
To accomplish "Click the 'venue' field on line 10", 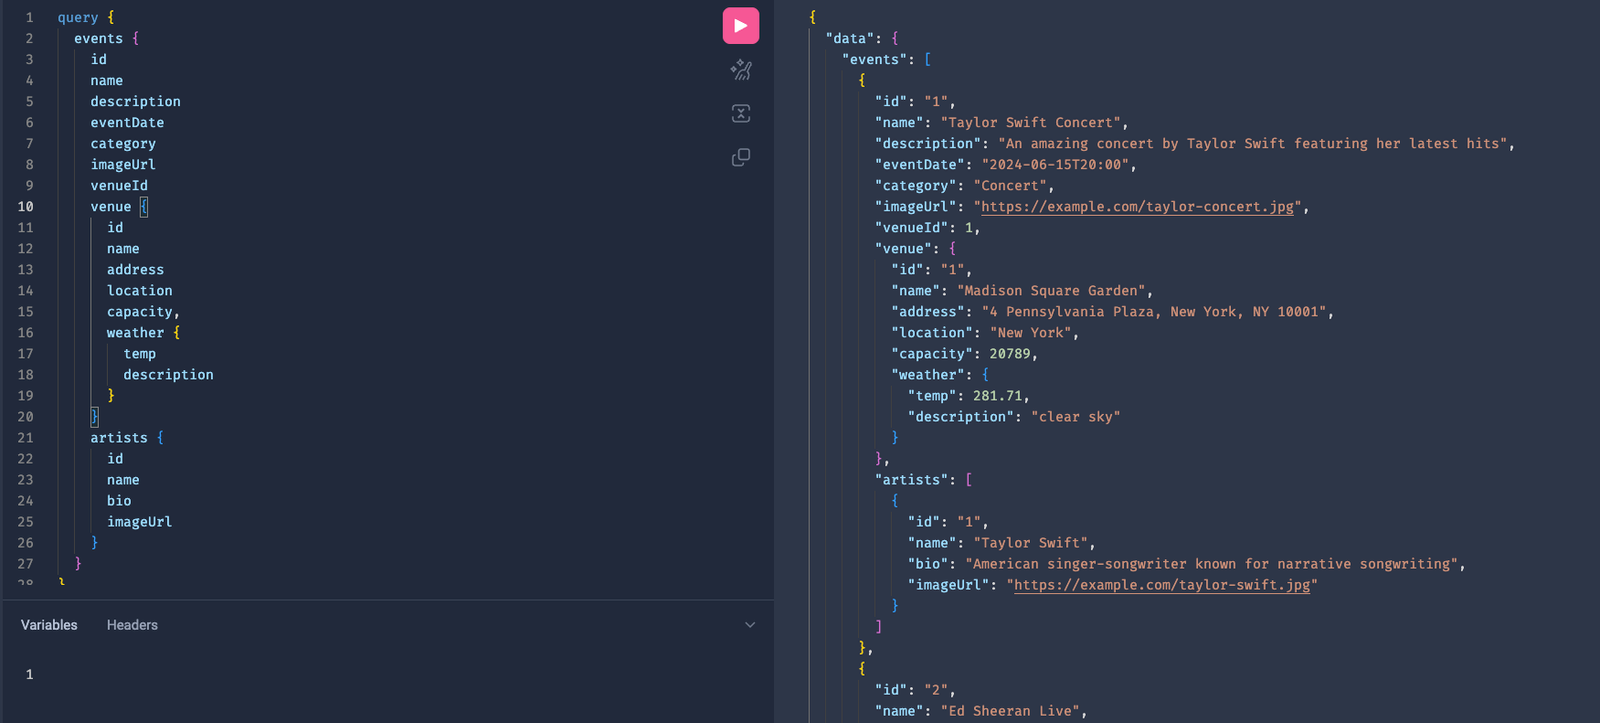I will tap(111, 207).
